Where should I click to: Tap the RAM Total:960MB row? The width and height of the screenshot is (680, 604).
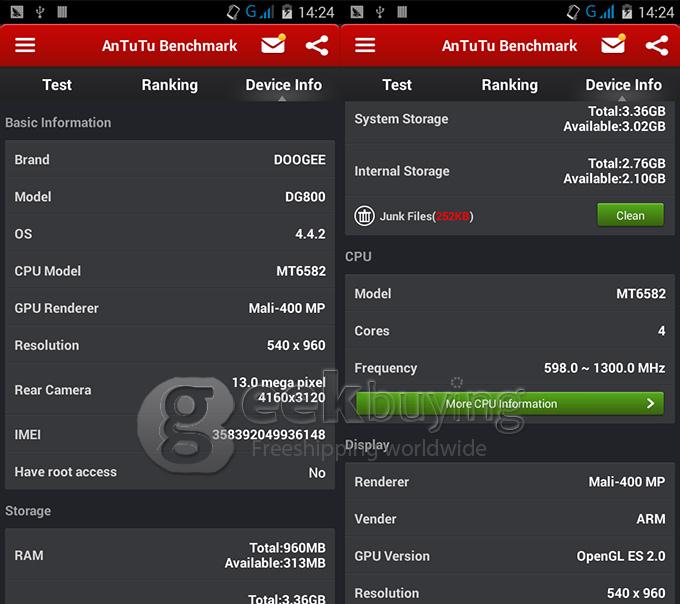pyautogui.click(x=170, y=555)
